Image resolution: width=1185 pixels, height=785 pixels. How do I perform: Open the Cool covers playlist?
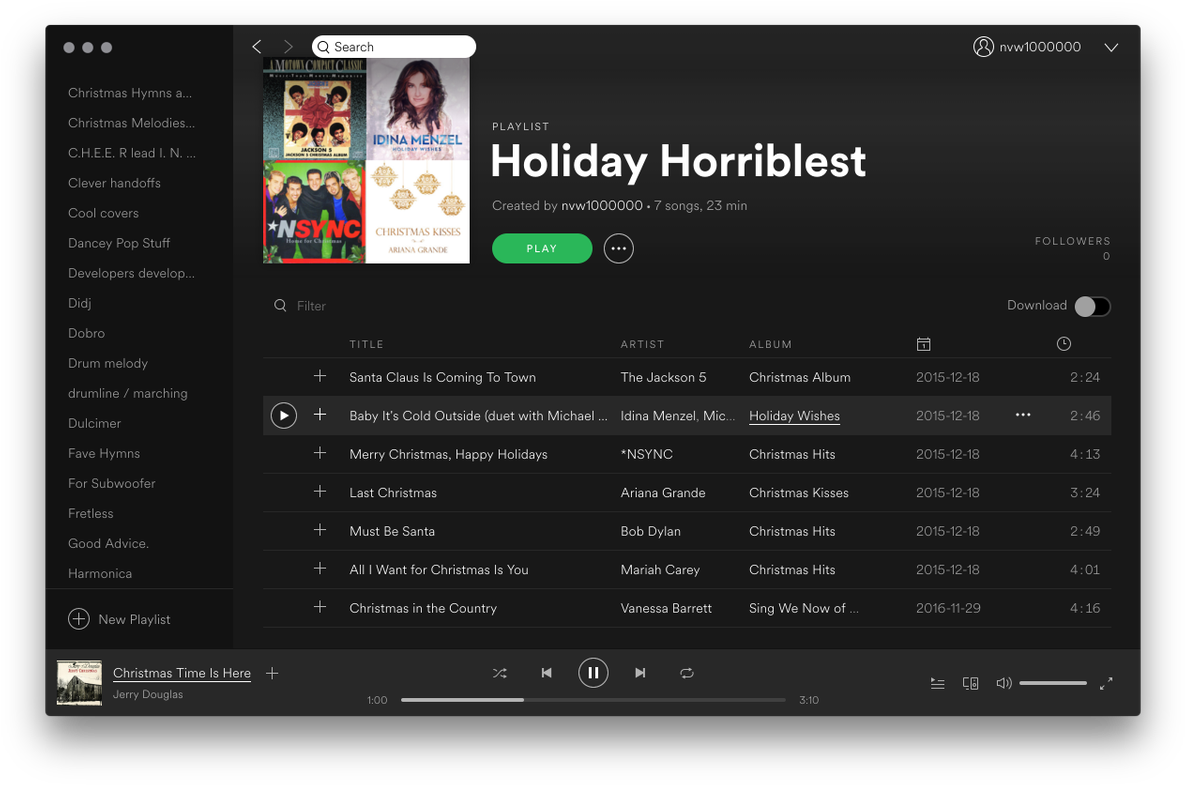click(103, 212)
